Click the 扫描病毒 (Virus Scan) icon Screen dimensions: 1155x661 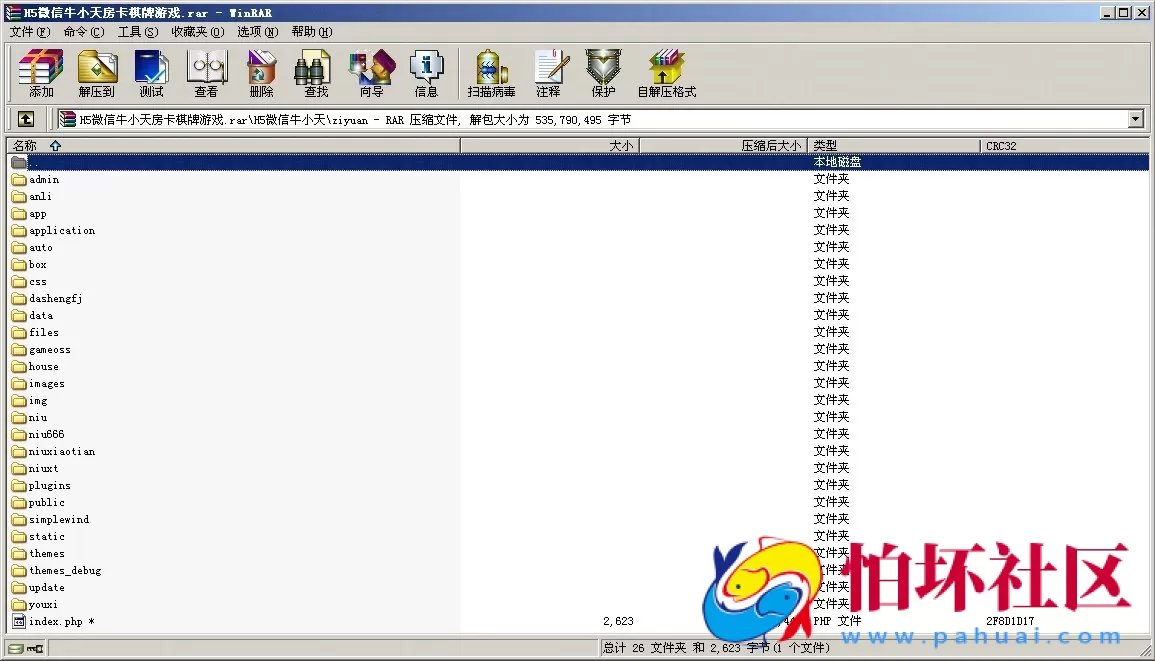click(x=491, y=74)
